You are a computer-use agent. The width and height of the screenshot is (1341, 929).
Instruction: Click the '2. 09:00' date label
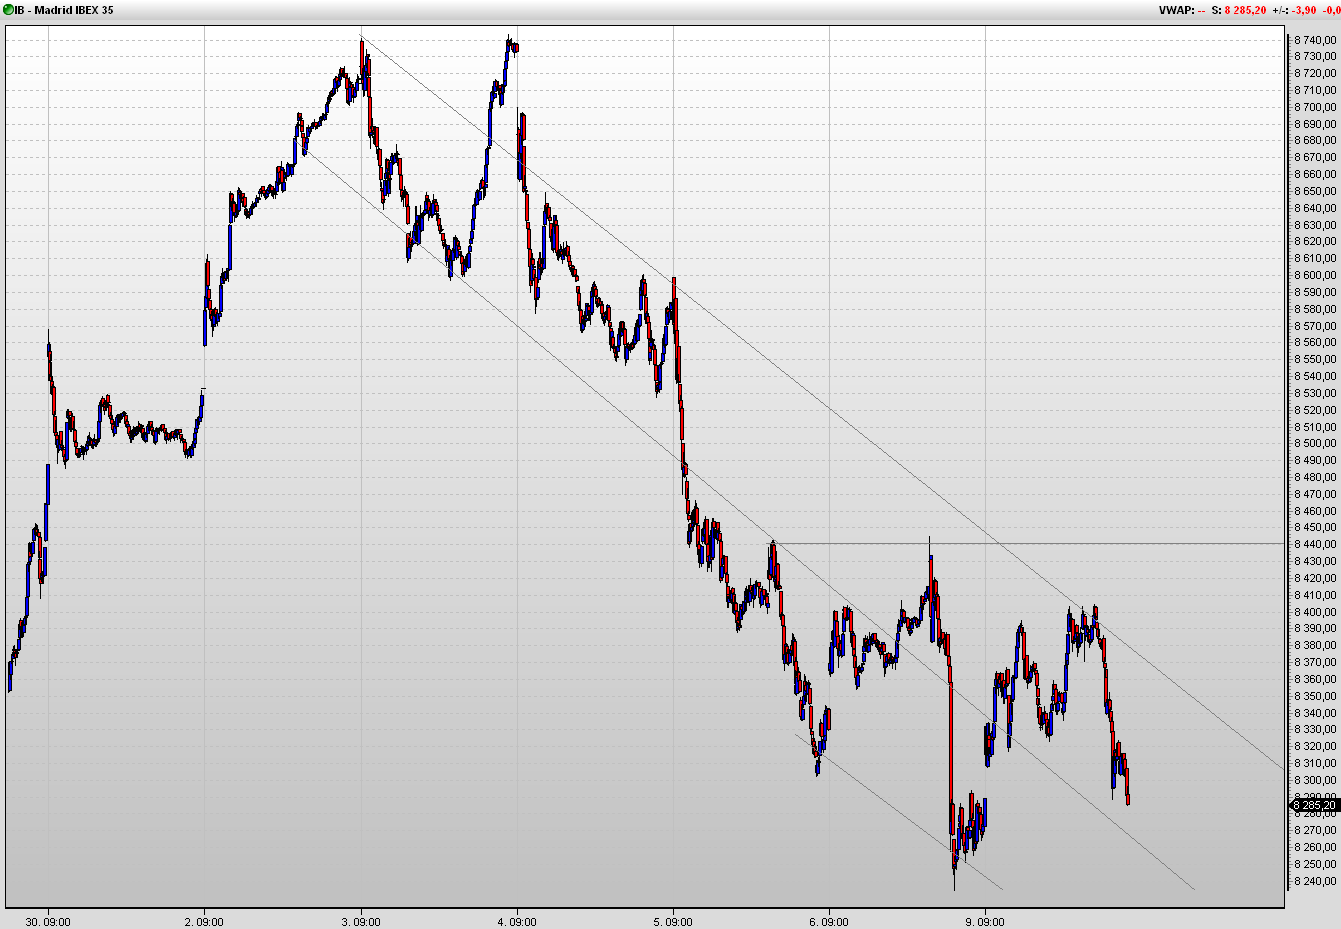(x=204, y=922)
